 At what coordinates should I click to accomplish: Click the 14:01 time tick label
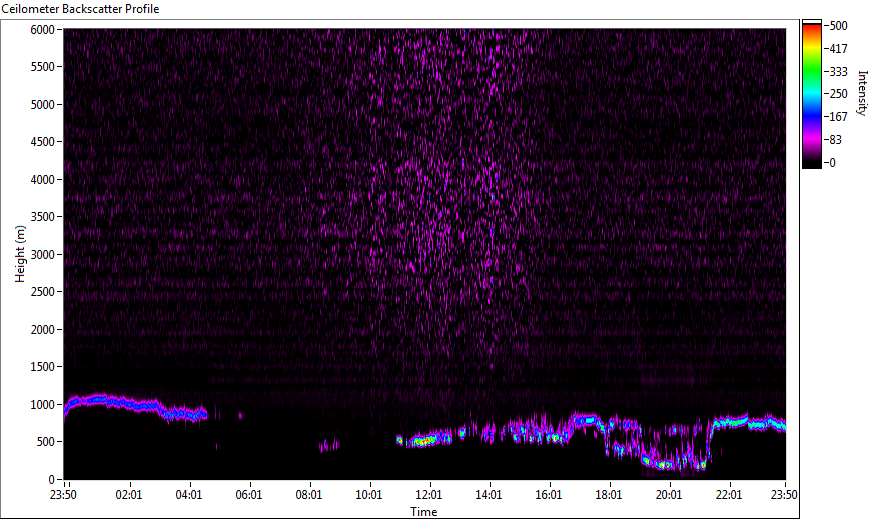(x=489, y=495)
